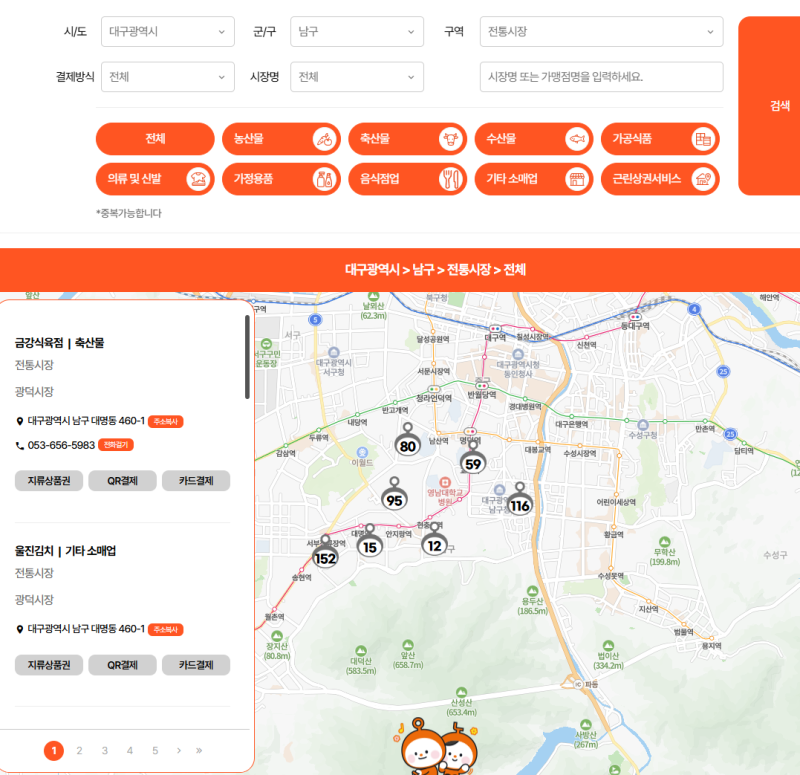The width and height of the screenshot is (800, 775).
Task: Click the orange 검색 search button
Action: pos(769,106)
